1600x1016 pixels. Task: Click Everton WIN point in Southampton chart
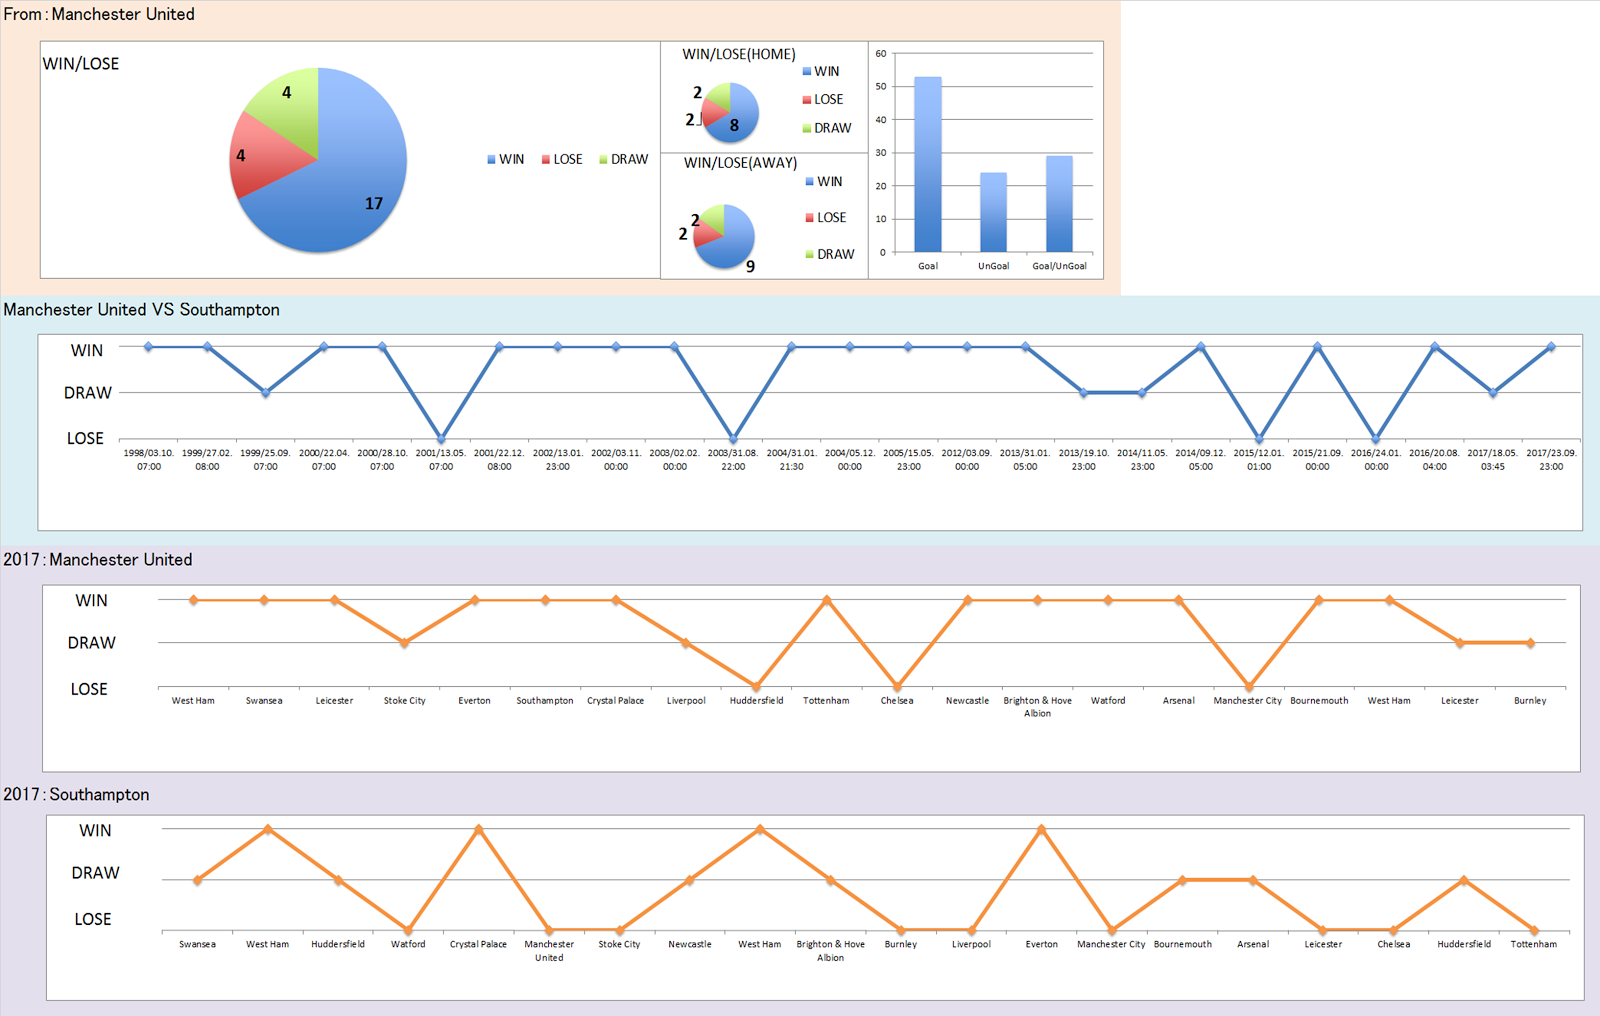pyautogui.click(x=1041, y=829)
